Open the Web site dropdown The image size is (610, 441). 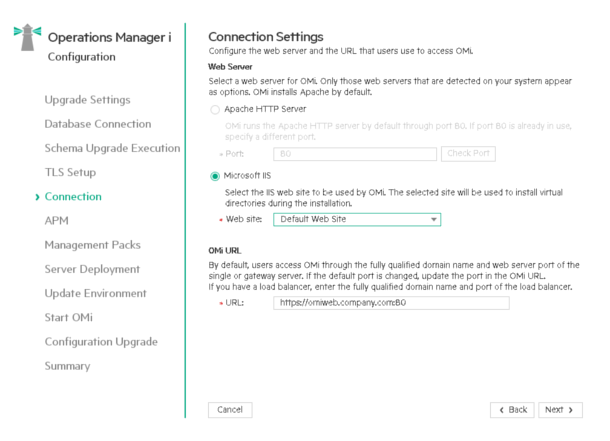(357, 219)
